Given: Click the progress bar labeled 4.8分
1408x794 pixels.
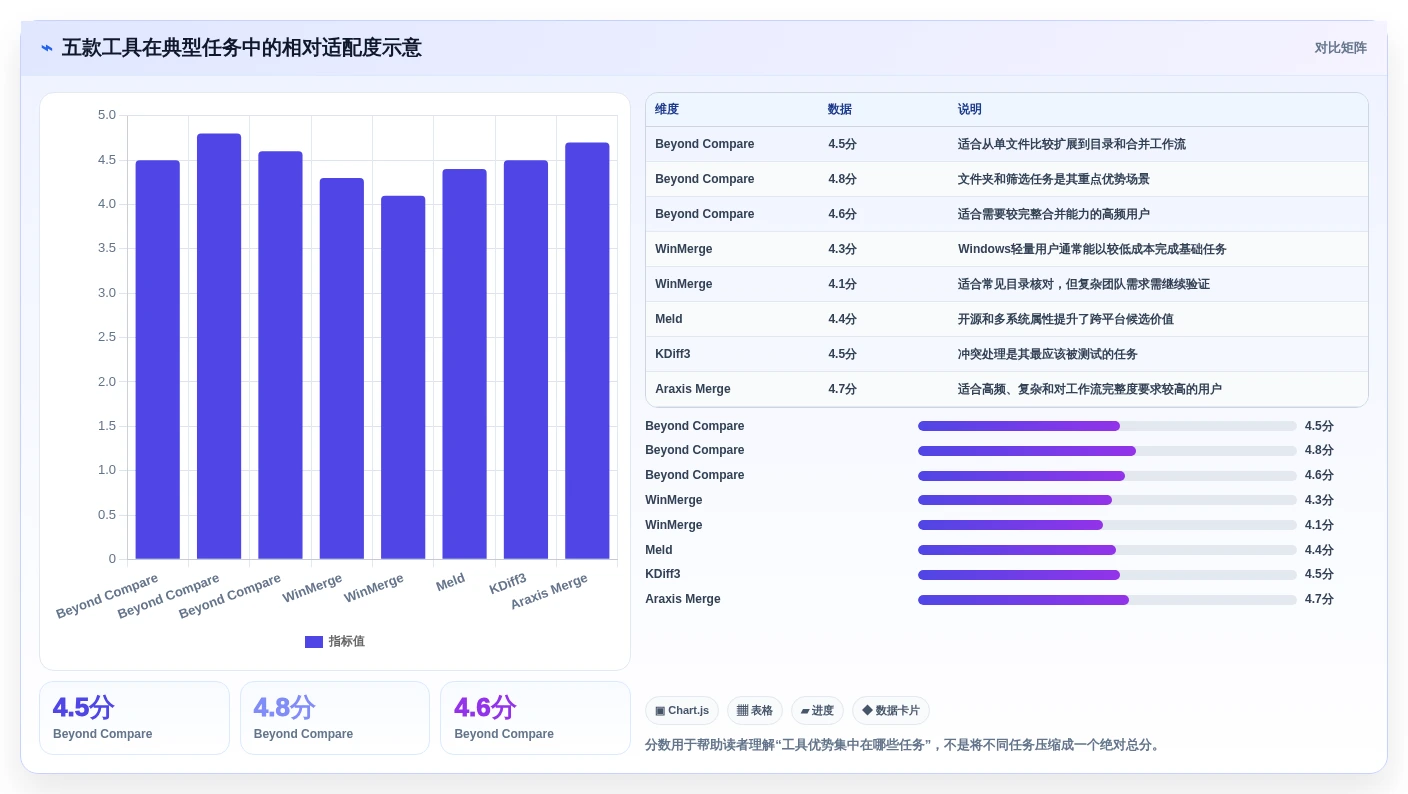Looking at the screenshot, I should click(x=1107, y=451).
